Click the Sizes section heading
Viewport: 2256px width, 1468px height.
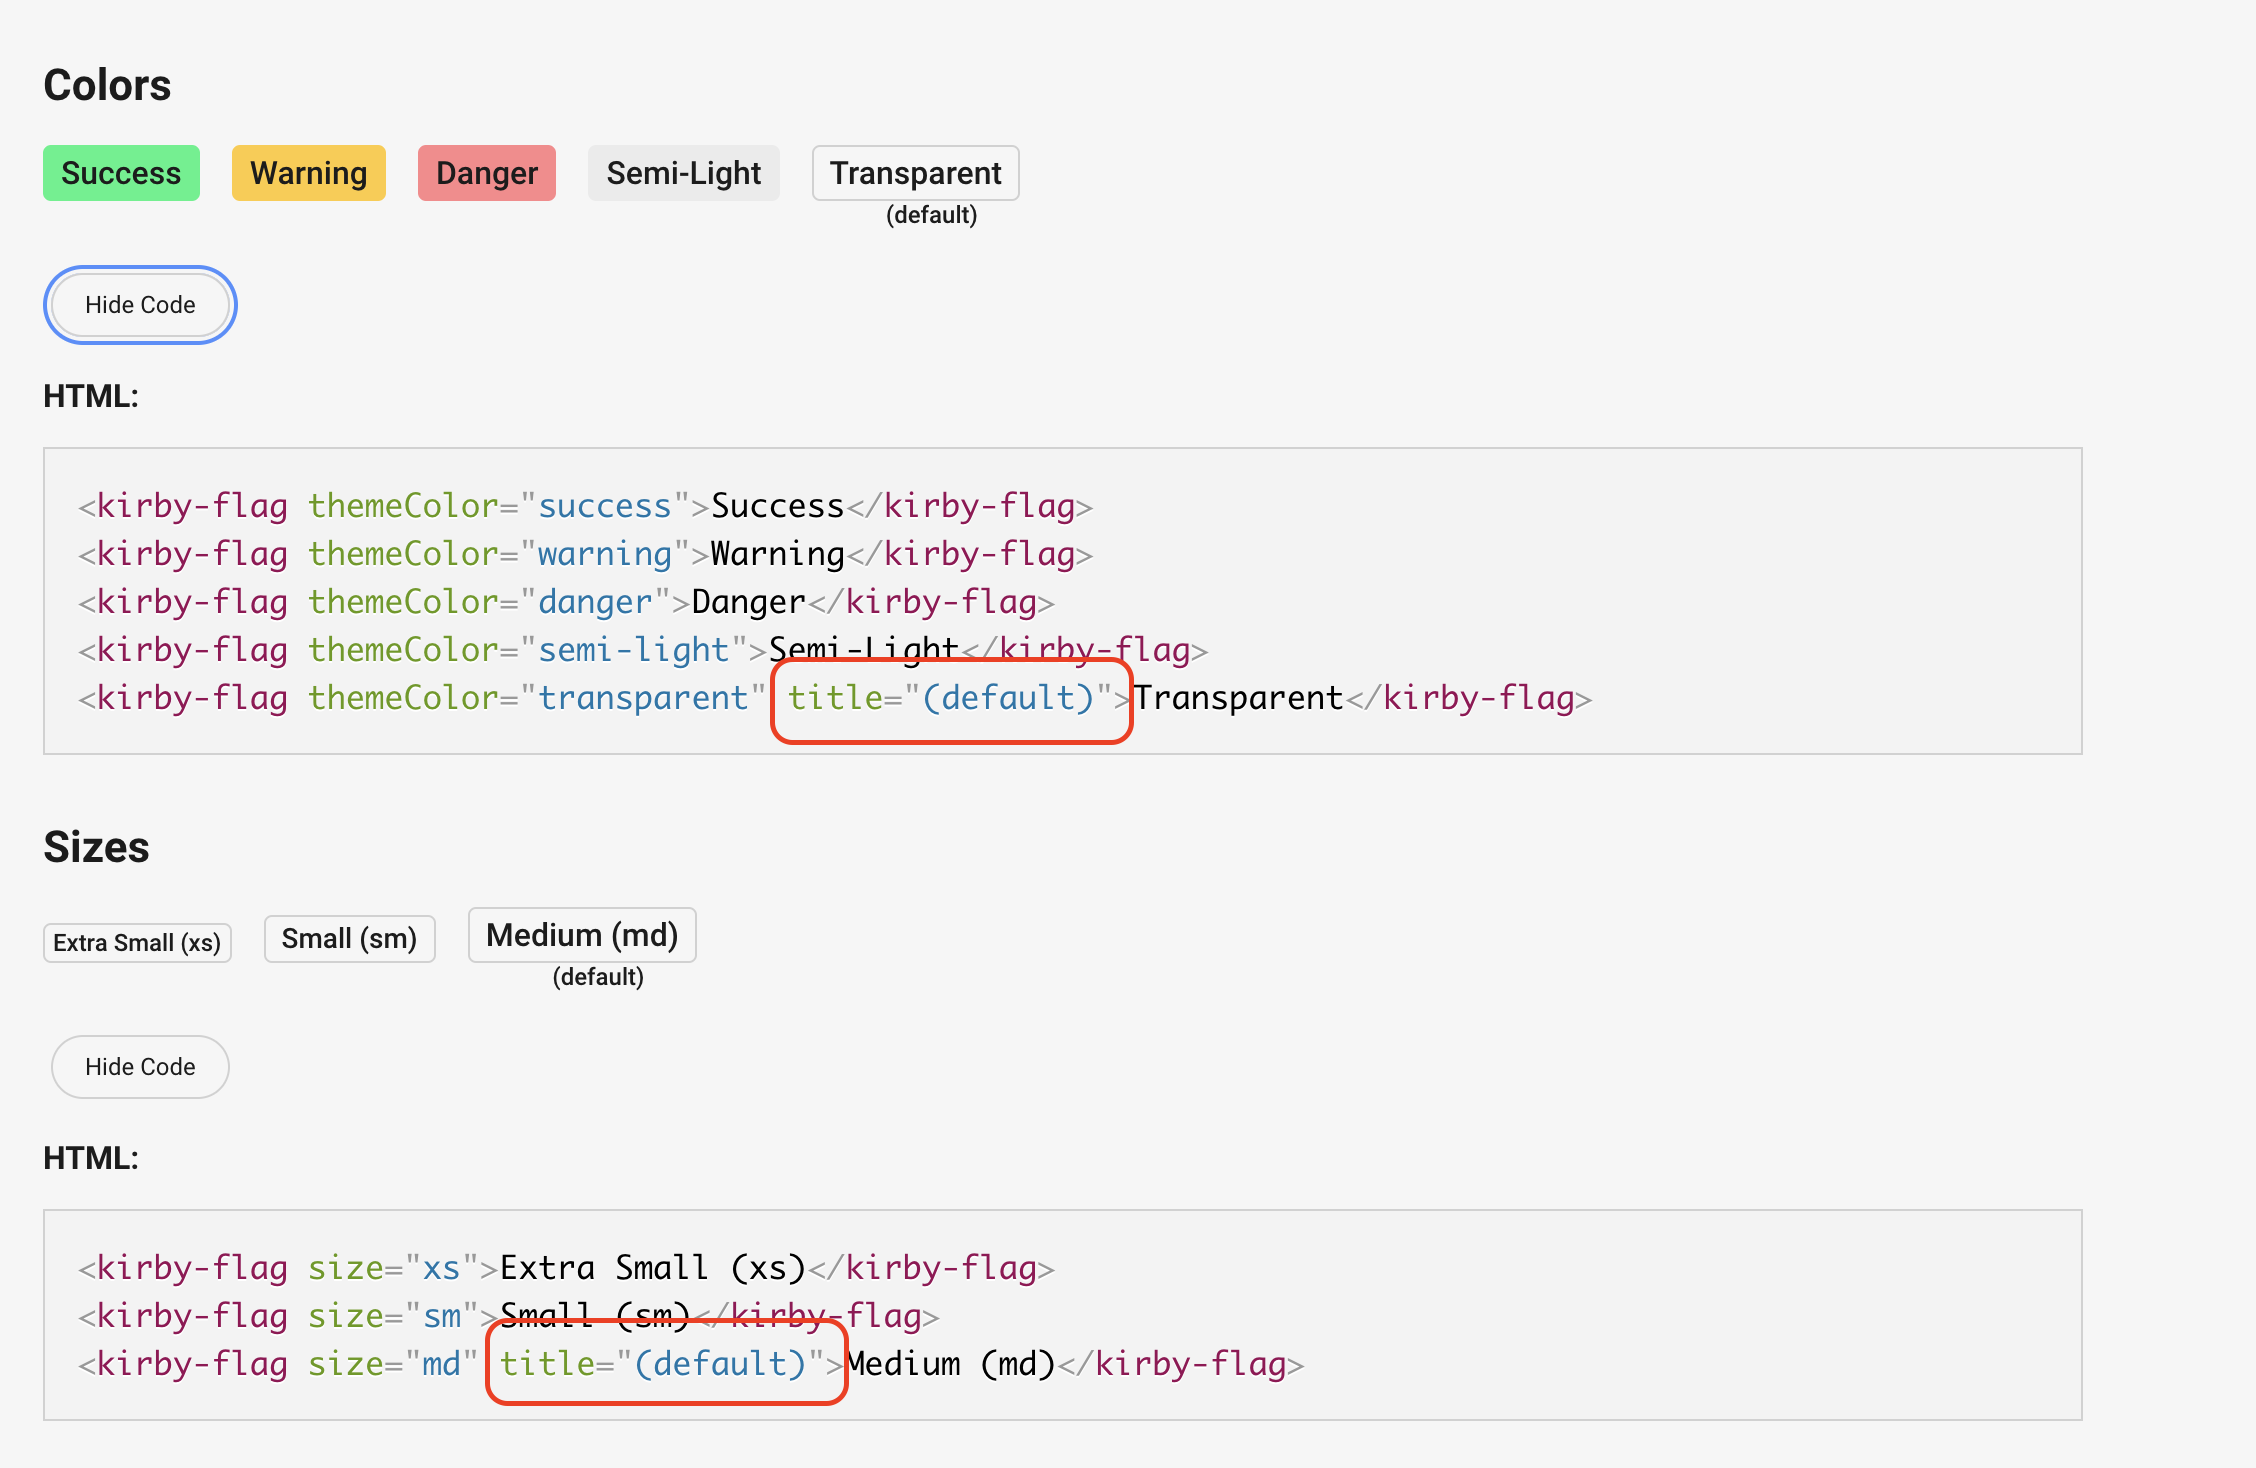(x=96, y=846)
